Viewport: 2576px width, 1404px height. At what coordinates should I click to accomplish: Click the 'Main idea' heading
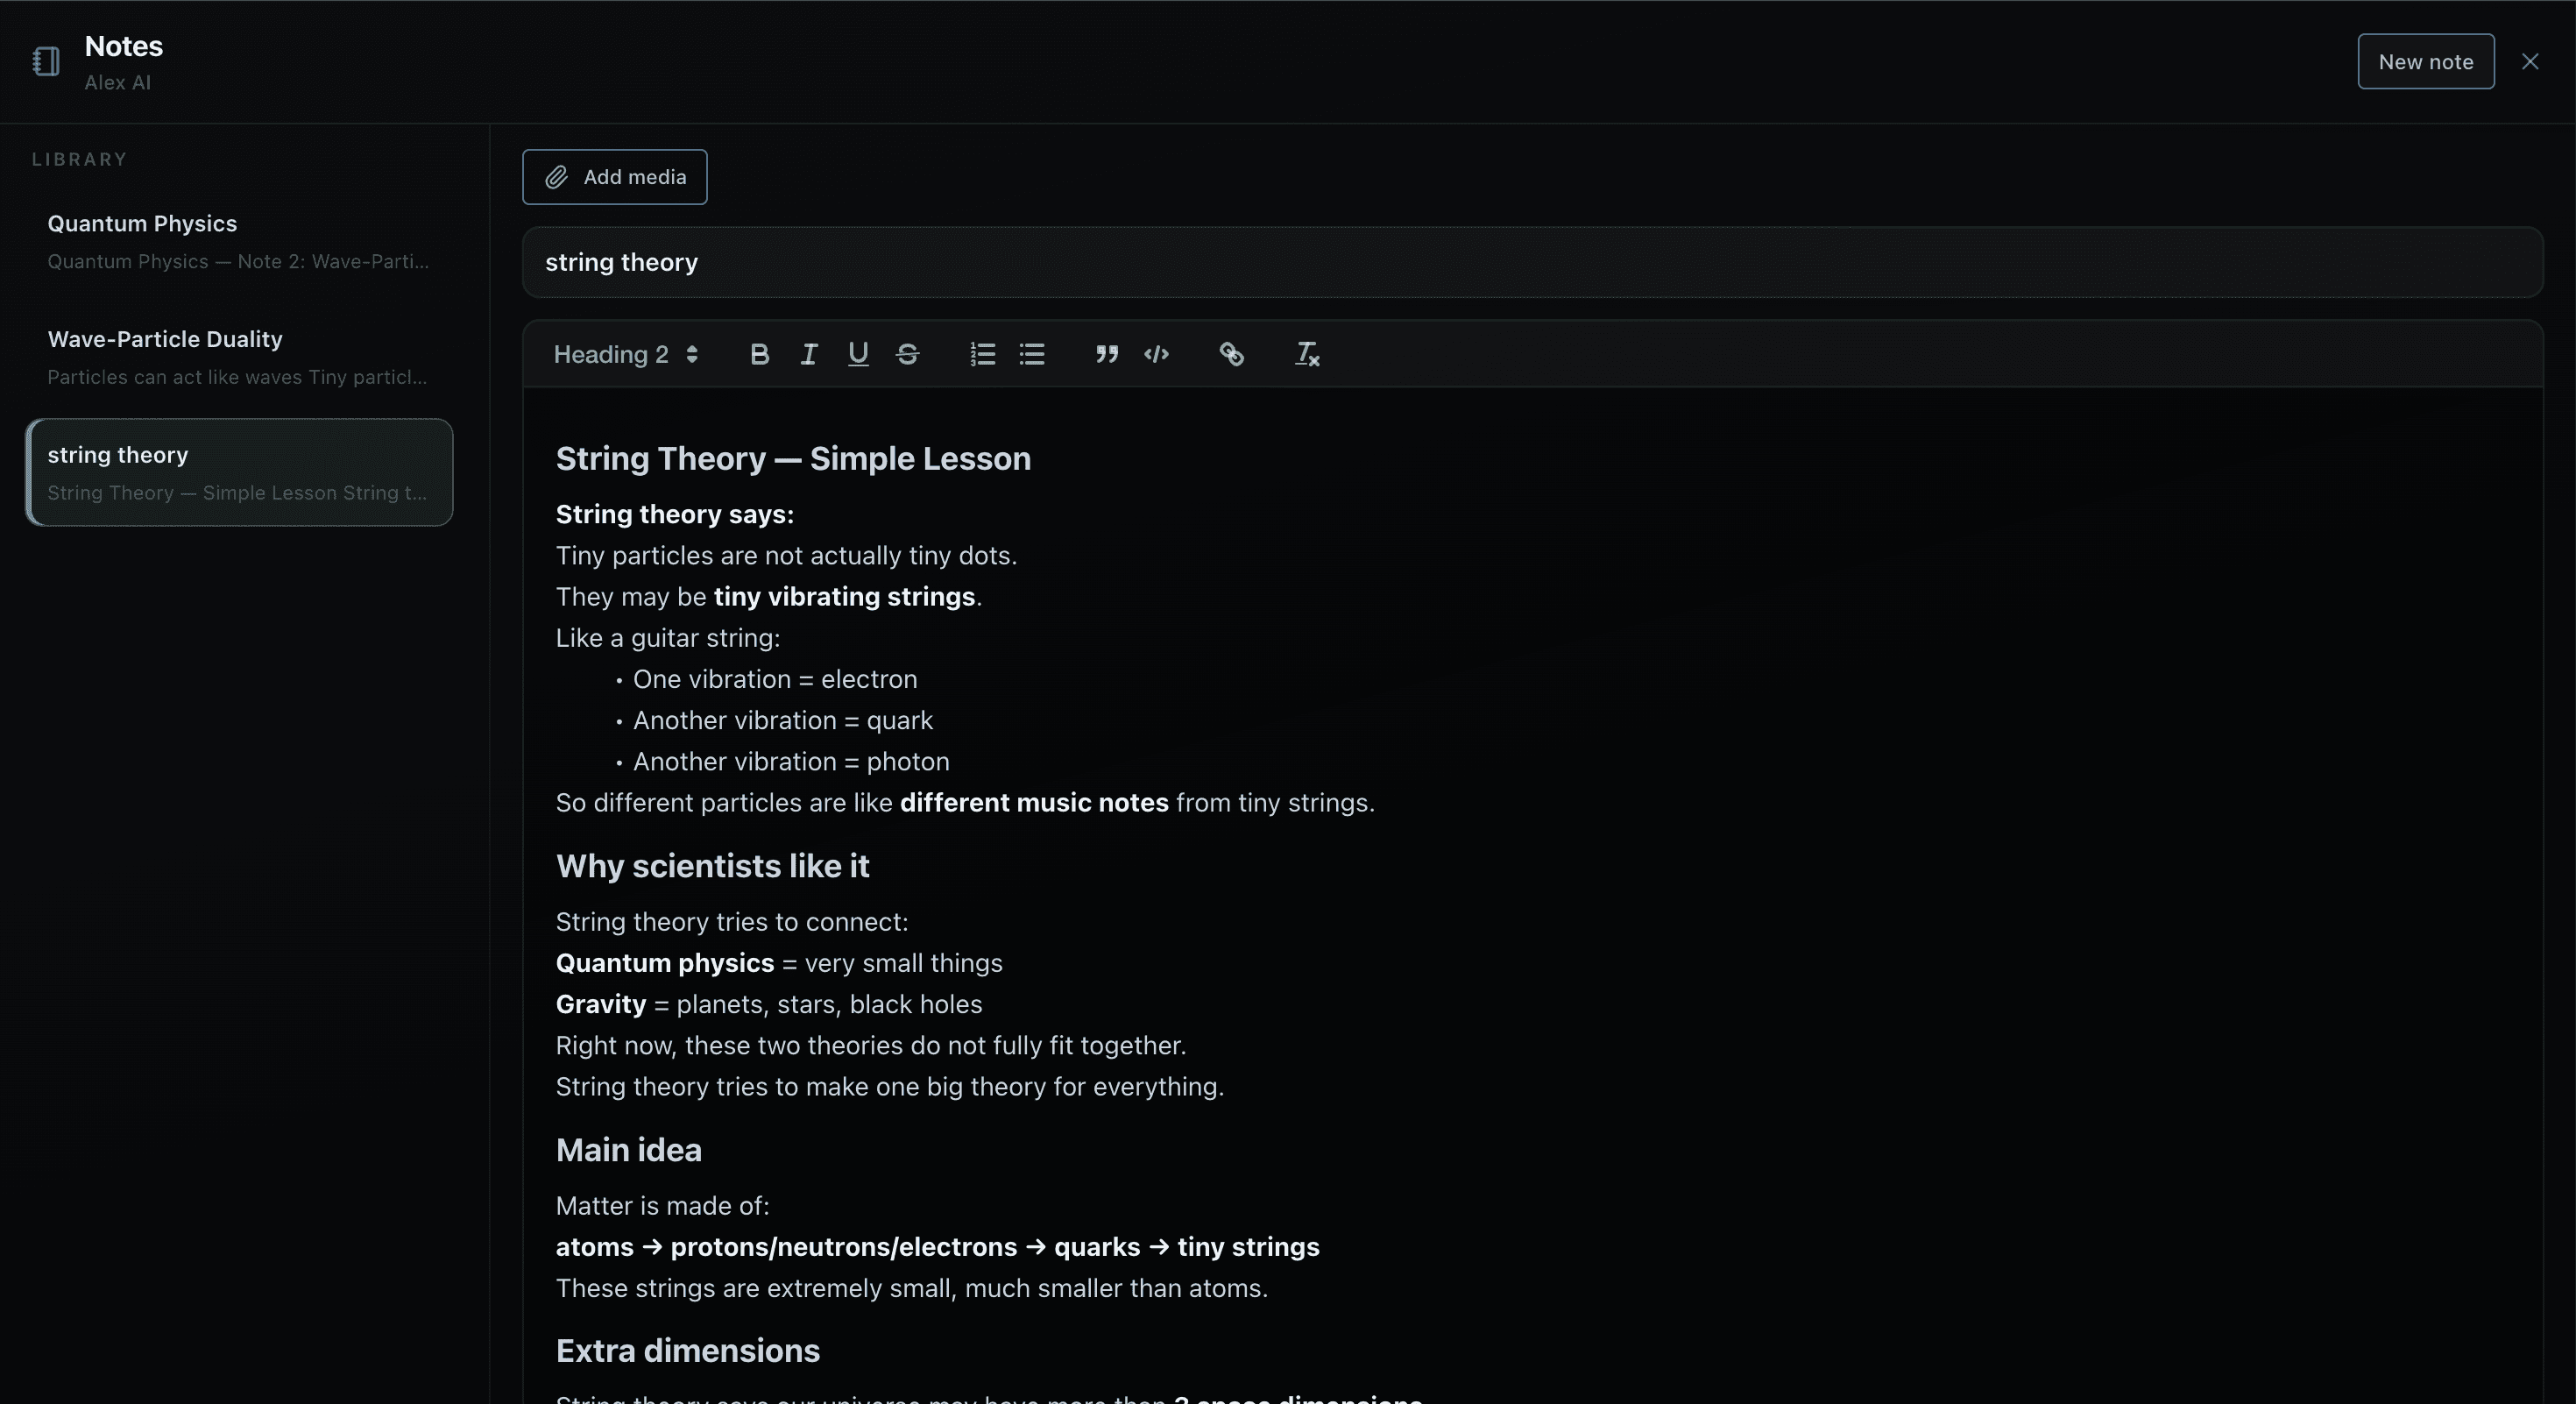(x=628, y=1150)
